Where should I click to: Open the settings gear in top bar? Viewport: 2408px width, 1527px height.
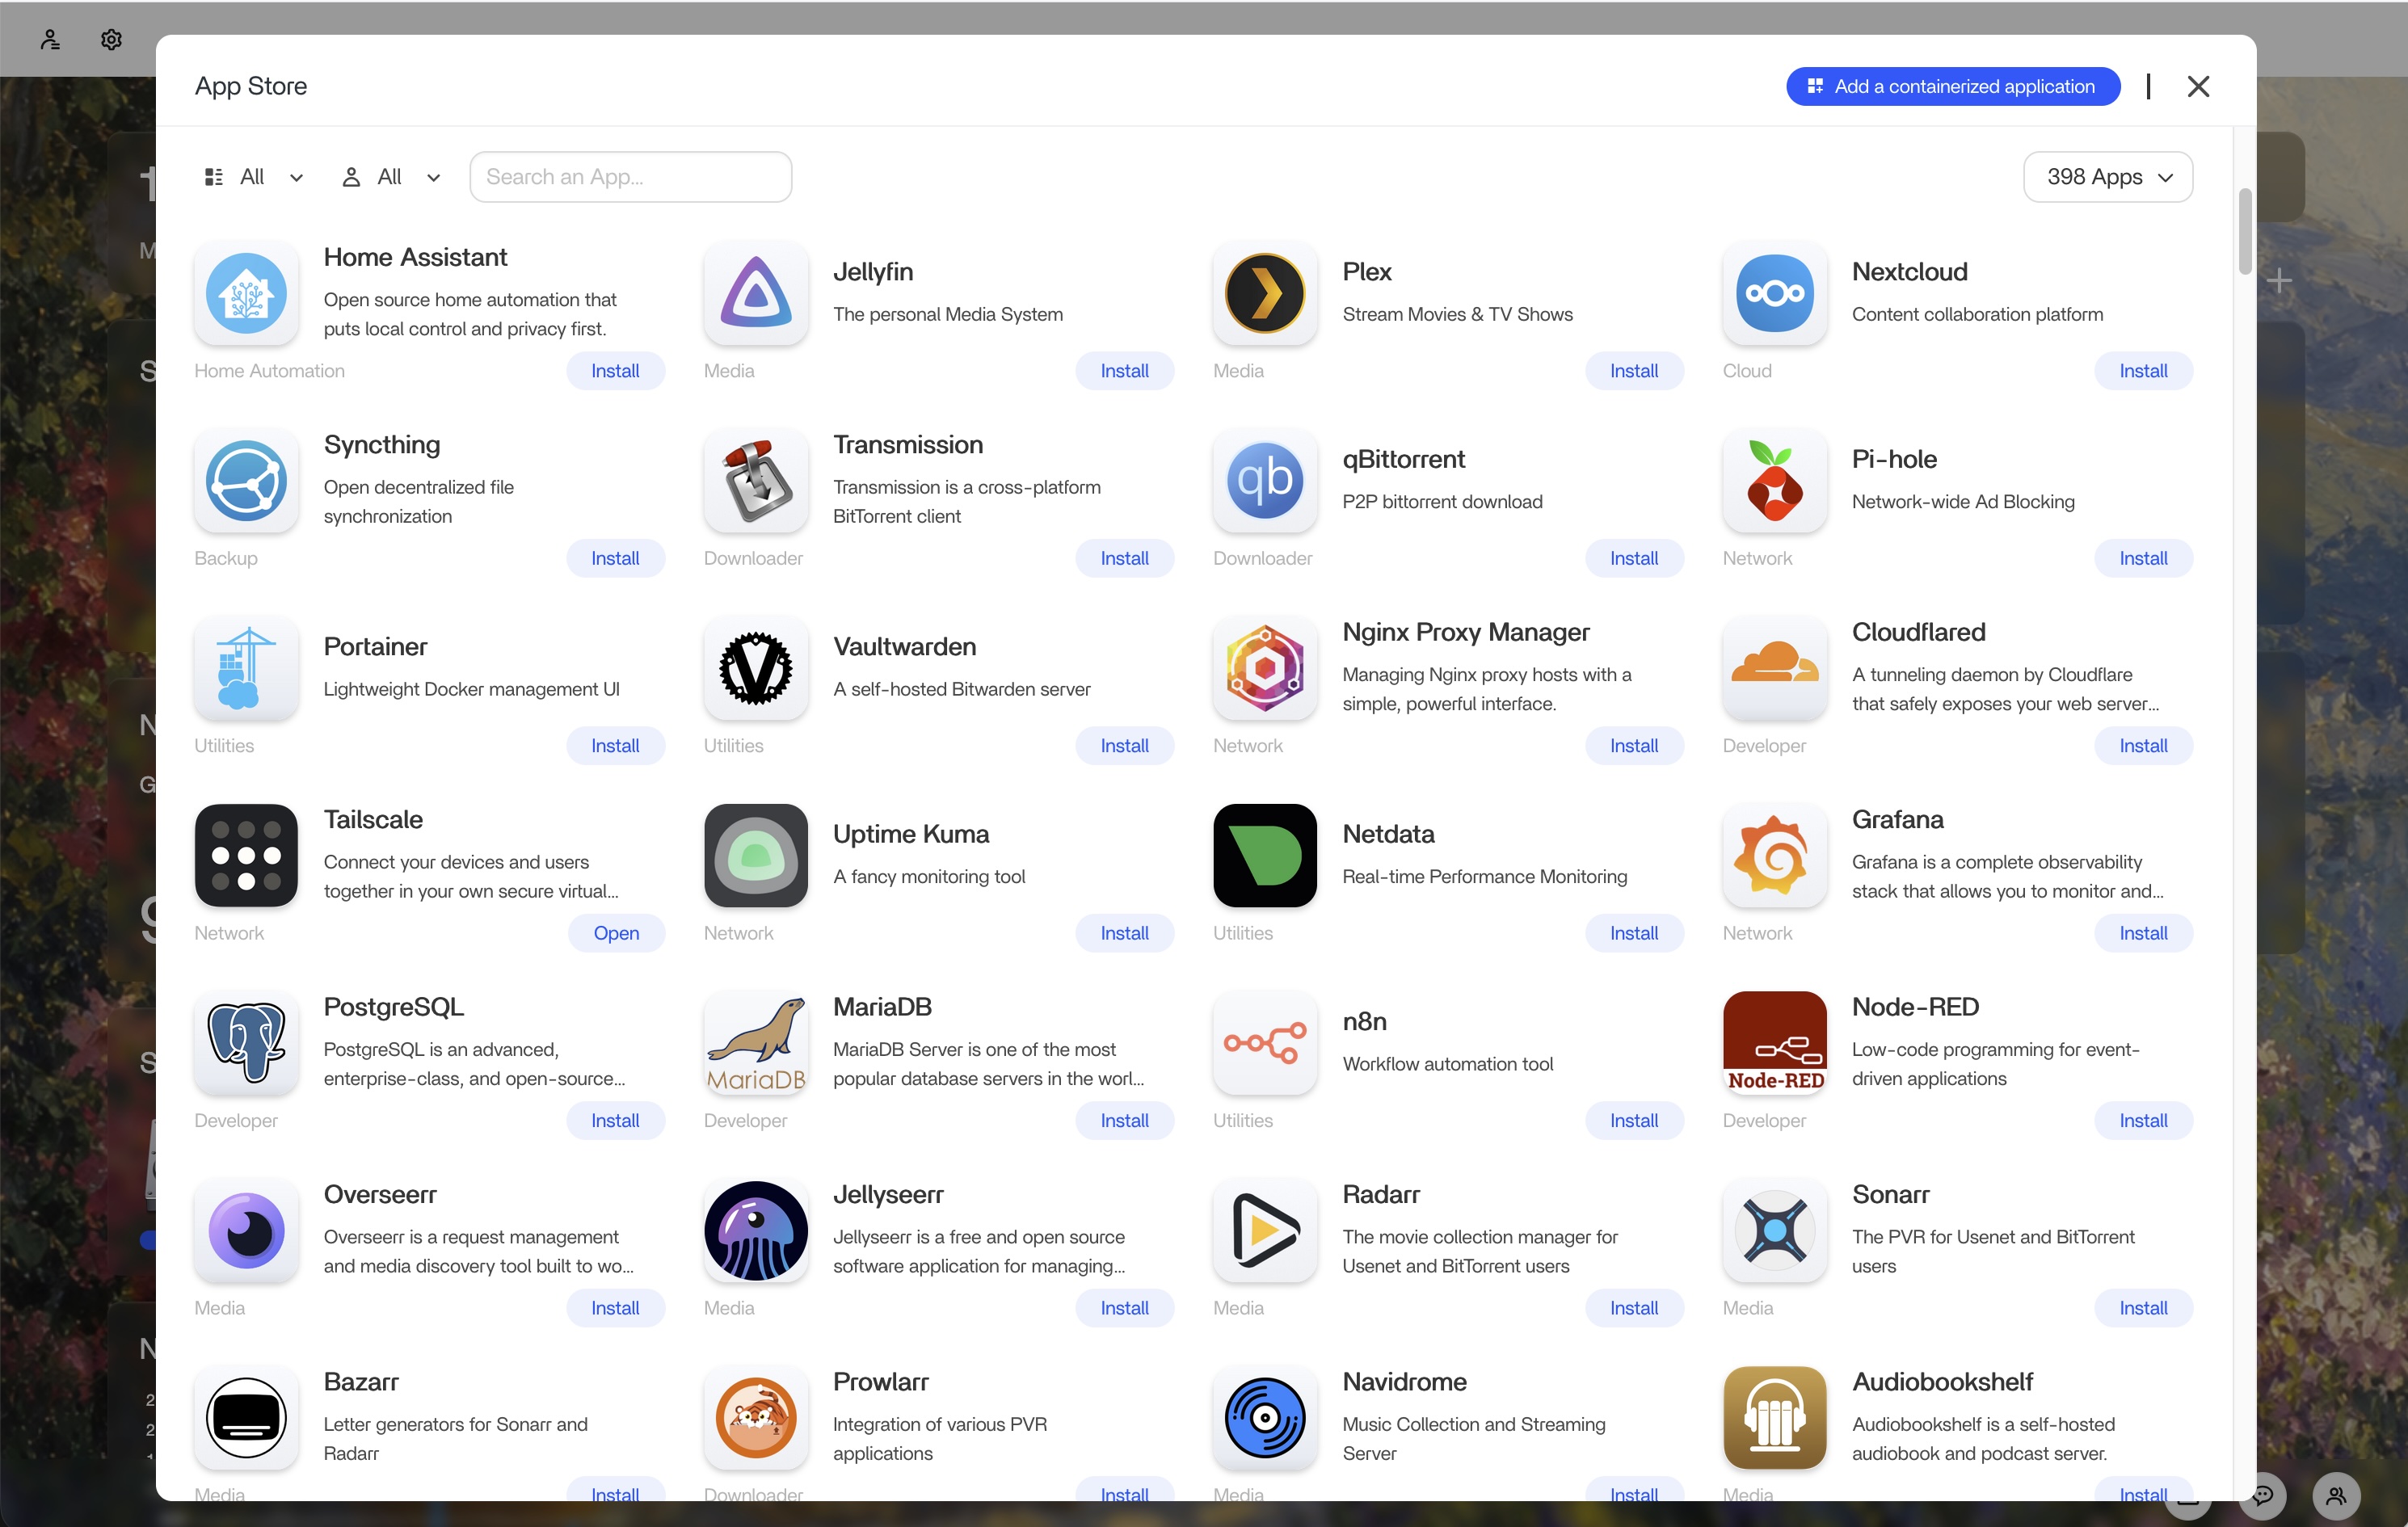111,39
